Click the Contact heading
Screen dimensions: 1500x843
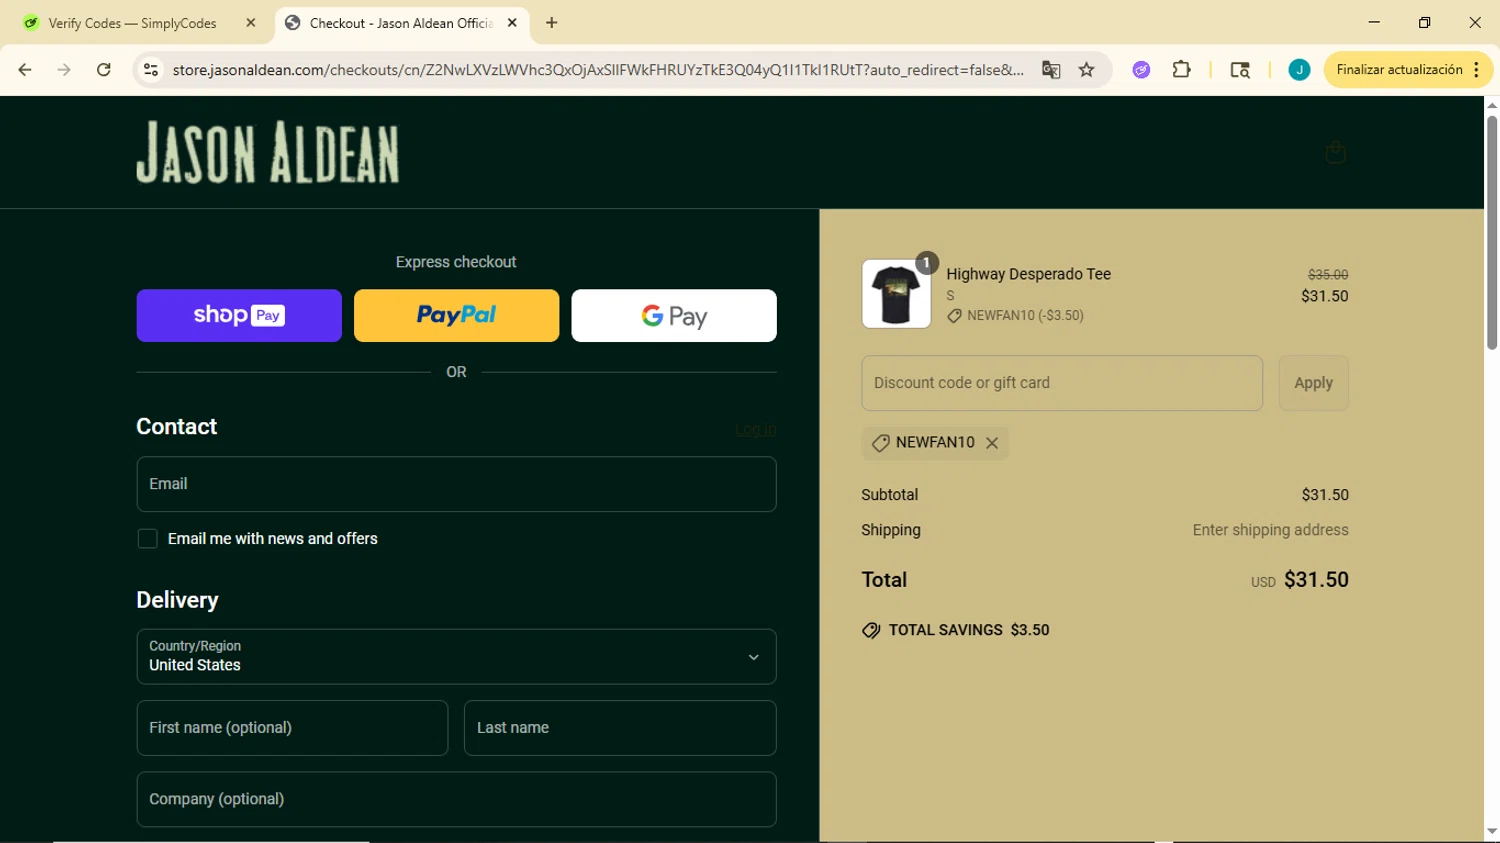point(177,427)
